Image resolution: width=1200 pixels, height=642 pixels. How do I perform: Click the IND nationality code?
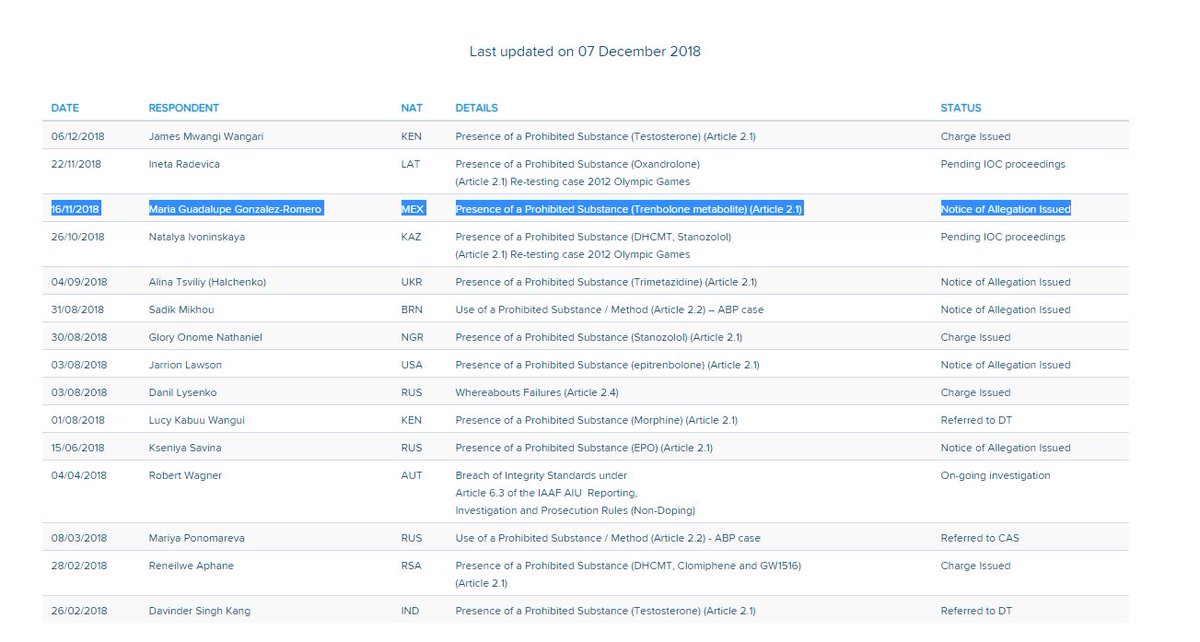[x=410, y=611]
